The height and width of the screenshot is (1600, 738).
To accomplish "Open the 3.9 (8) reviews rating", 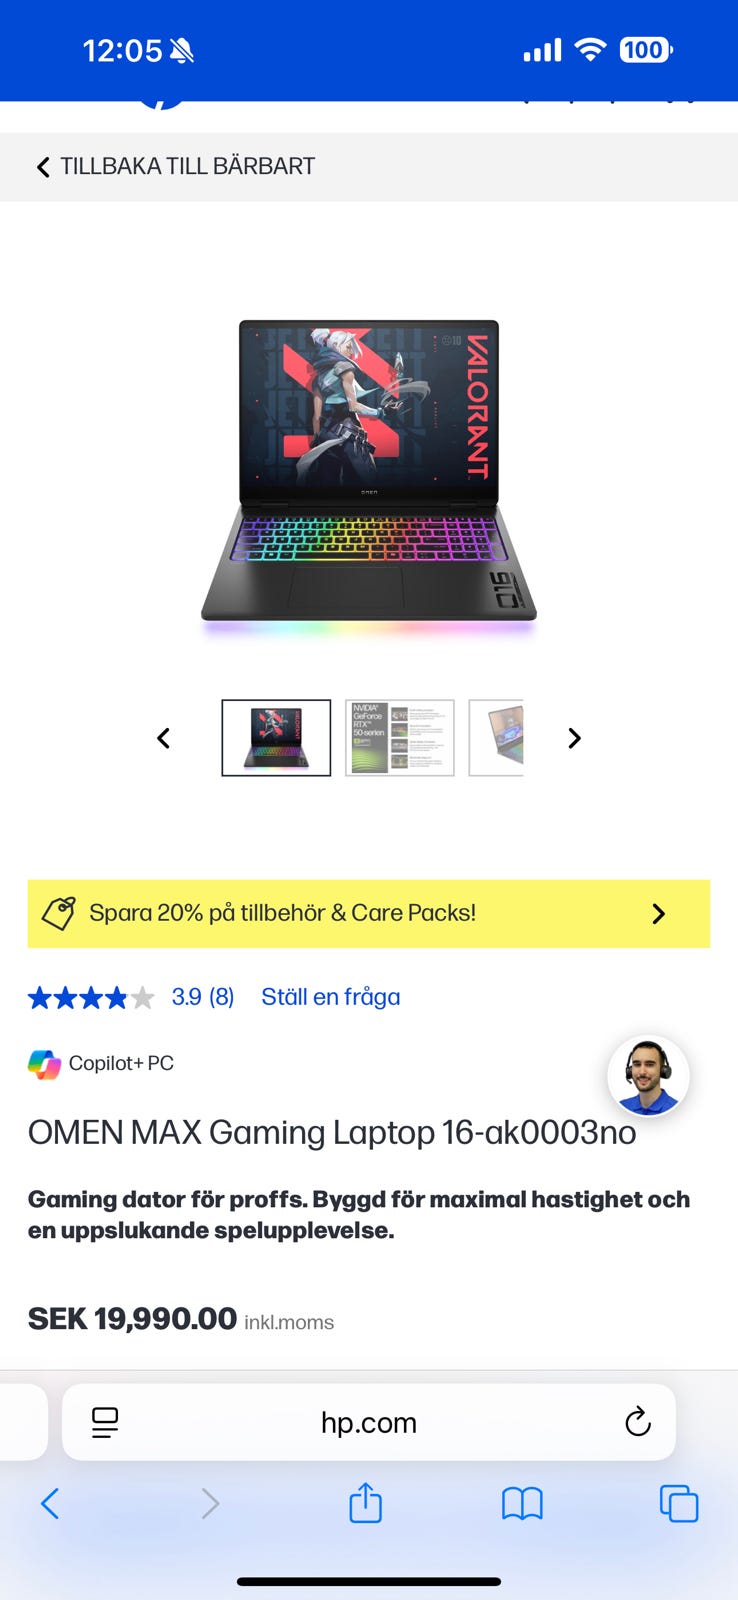I will [203, 997].
